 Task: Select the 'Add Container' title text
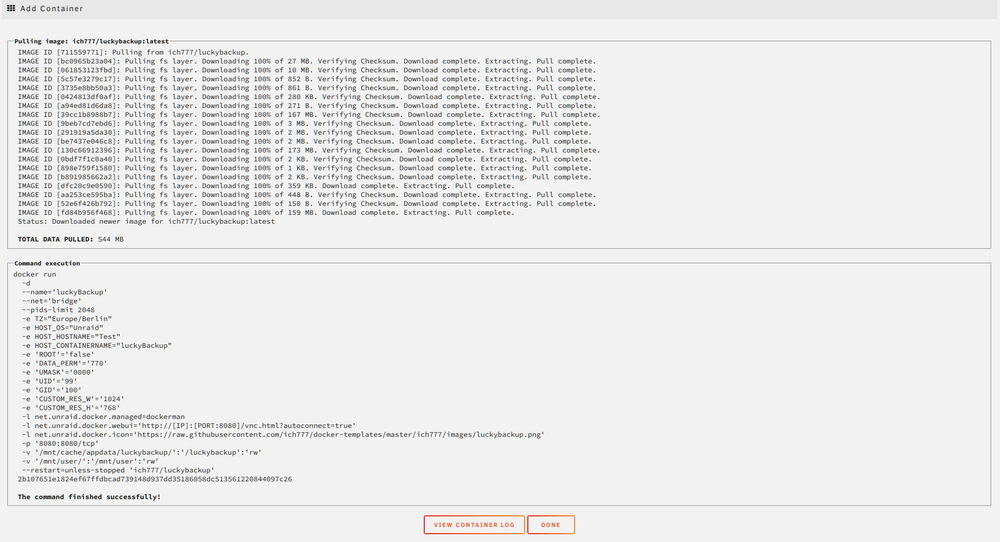pyautogui.click(x=52, y=8)
